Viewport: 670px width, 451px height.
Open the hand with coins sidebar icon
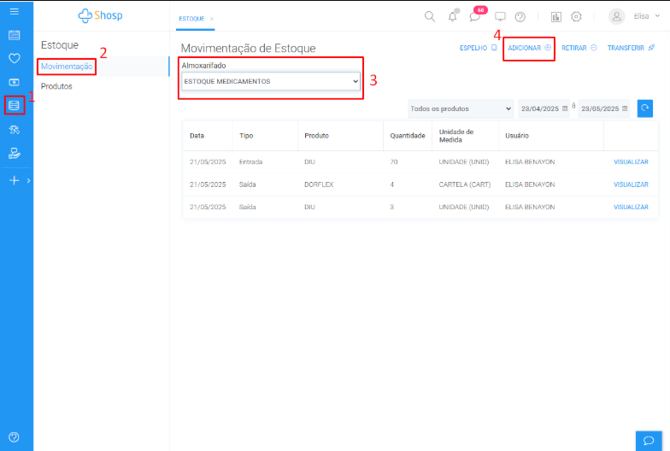[x=14, y=153]
